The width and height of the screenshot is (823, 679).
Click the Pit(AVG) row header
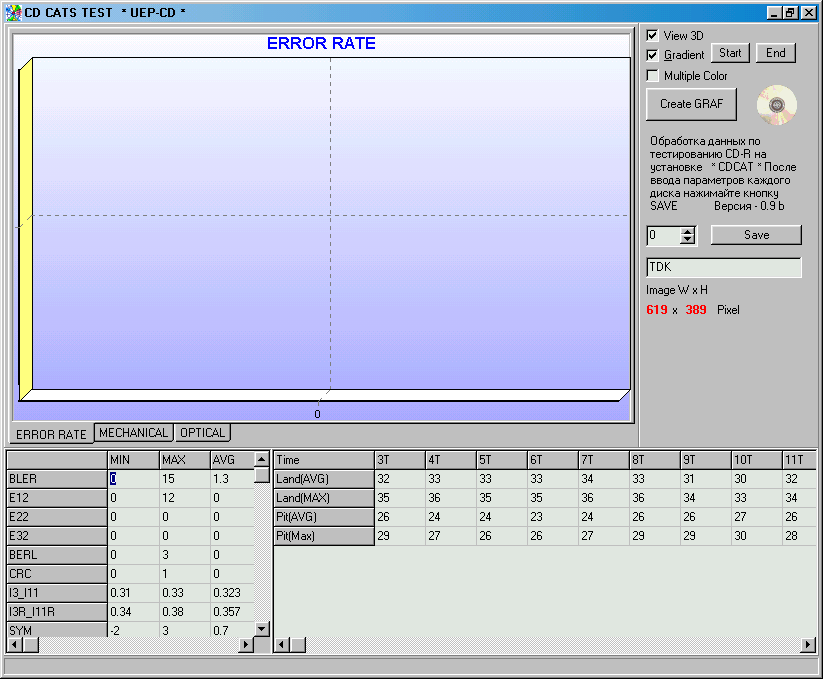coord(324,517)
